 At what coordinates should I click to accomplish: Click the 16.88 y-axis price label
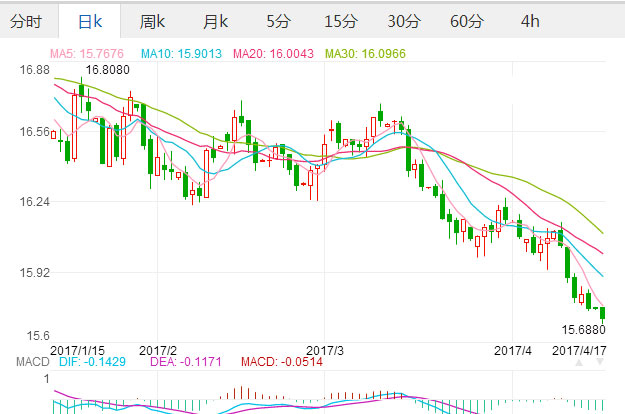pyautogui.click(x=35, y=70)
